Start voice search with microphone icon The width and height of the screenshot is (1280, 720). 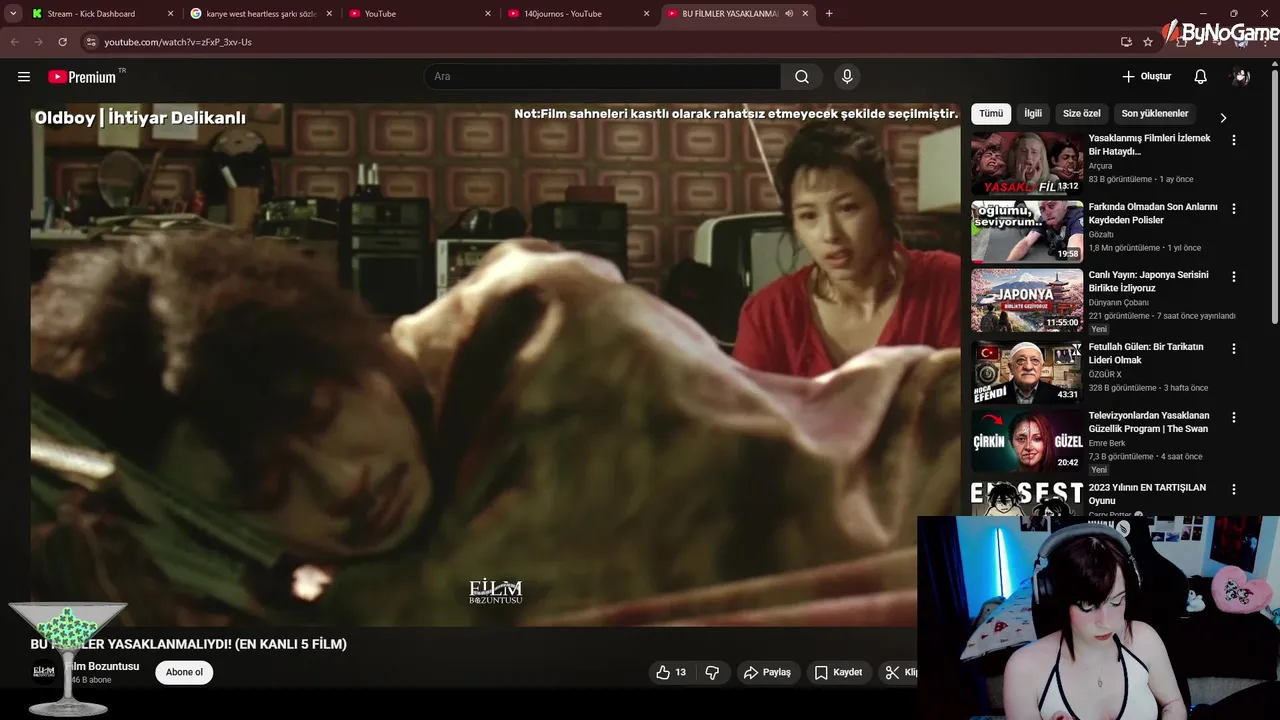click(847, 77)
